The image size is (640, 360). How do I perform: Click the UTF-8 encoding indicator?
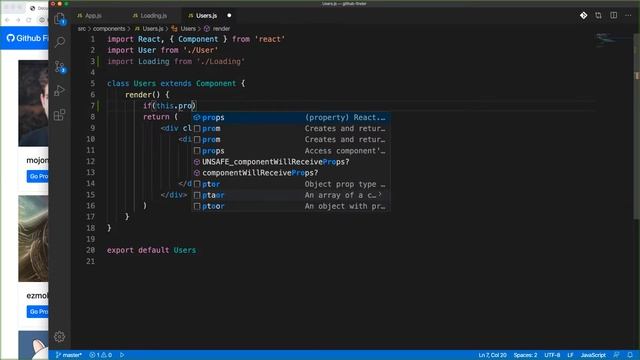[552, 355]
